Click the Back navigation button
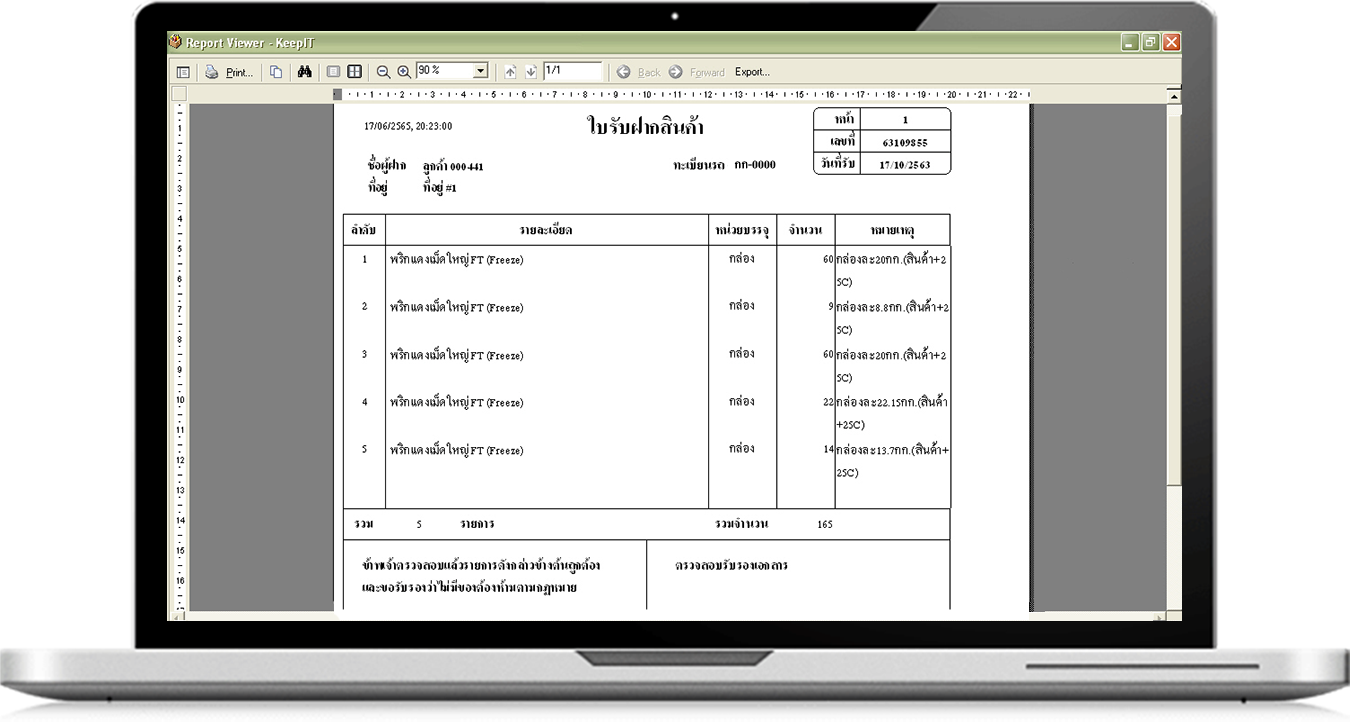 [x=639, y=72]
